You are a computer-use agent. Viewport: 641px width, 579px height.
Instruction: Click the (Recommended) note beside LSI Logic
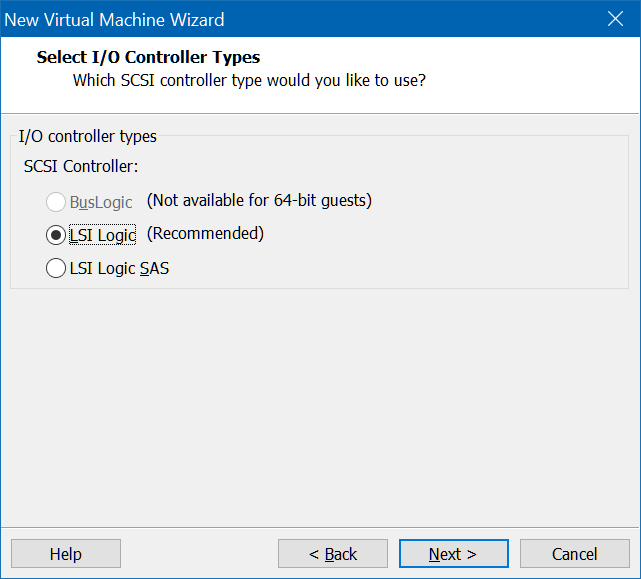pyautogui.click(x=205, y=233)
